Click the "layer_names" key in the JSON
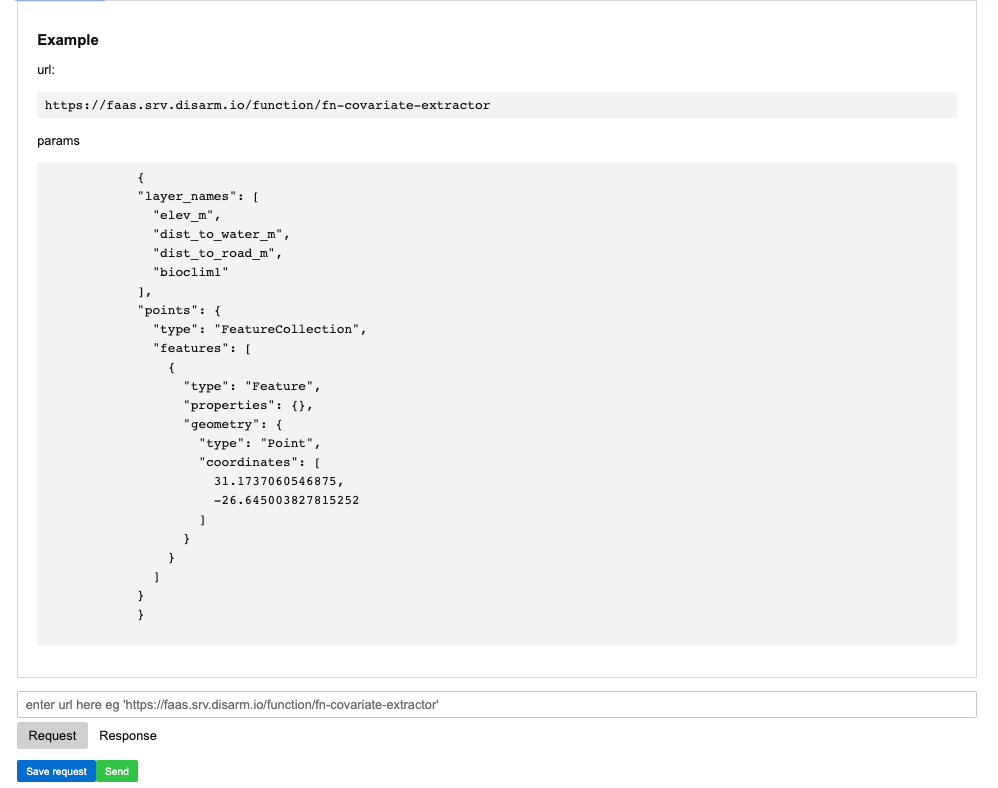This screenshot has height=788, width=998. 187,197
